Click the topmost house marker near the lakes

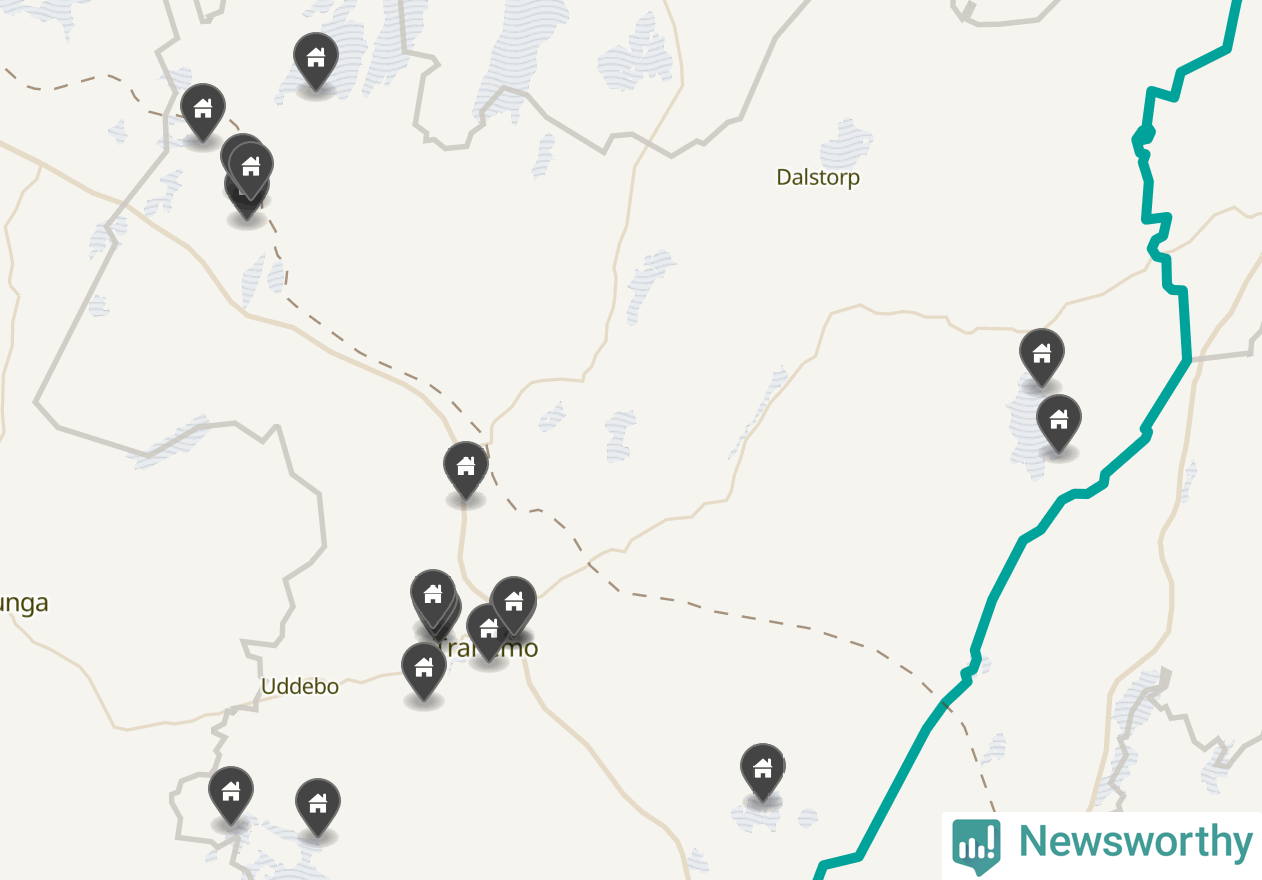point(316,62)
